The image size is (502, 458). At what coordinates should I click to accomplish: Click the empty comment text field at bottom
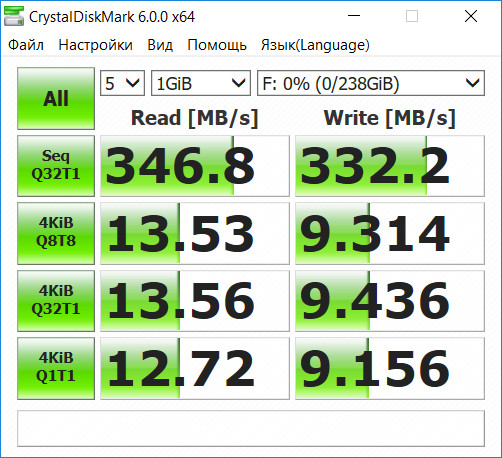251,429
